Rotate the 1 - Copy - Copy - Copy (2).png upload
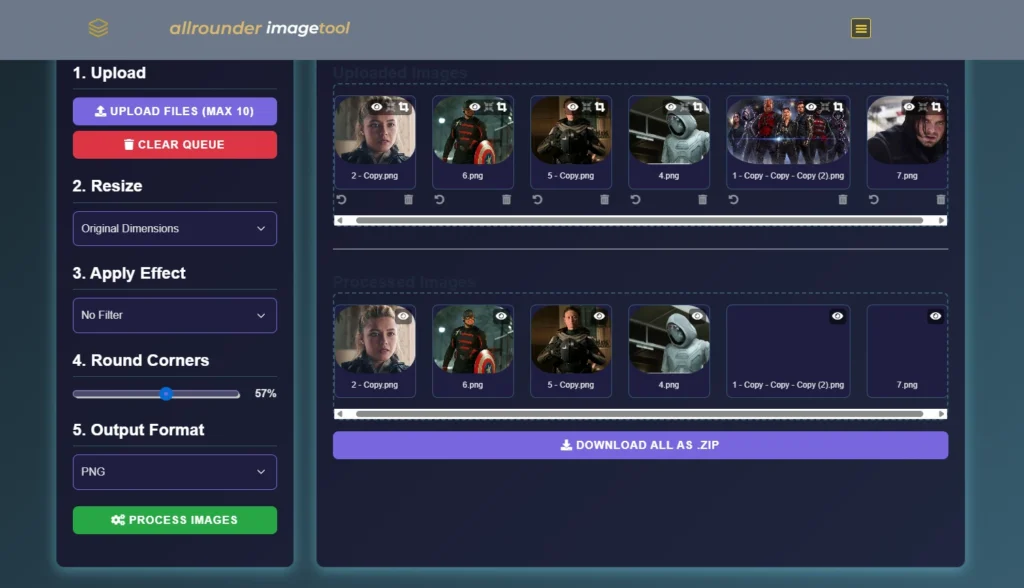The image size is (1024, 588). coord(733,199)
